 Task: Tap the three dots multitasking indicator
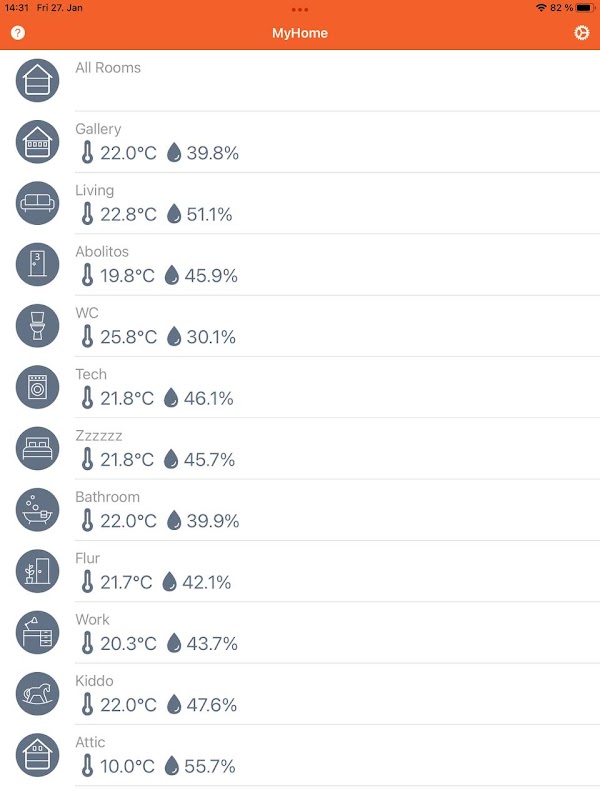click(300, 10)
